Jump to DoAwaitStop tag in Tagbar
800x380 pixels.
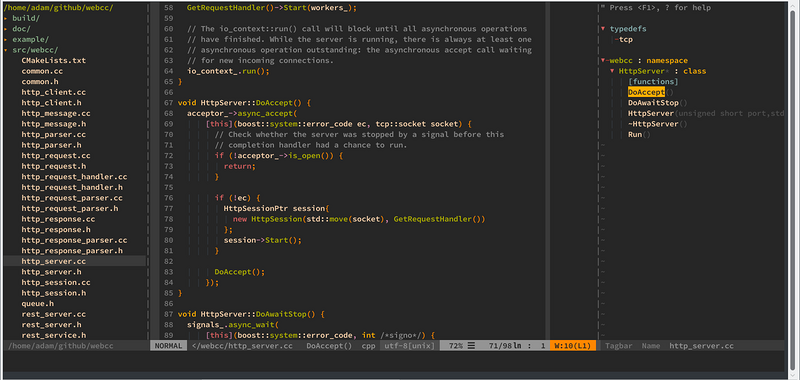[x=653, y=103]
